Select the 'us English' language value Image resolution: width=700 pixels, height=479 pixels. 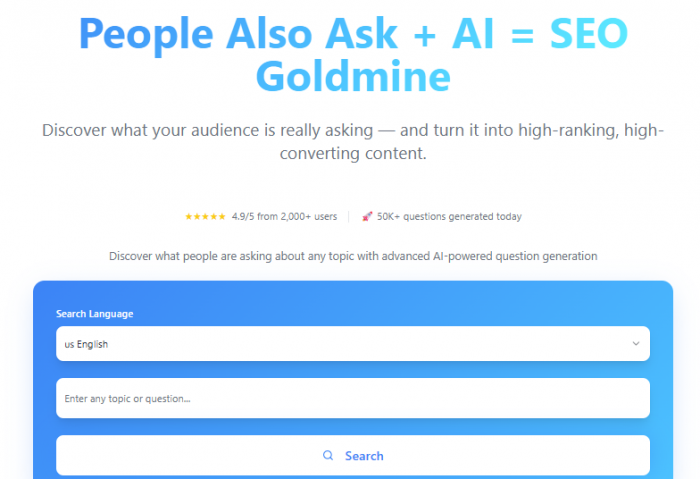tap(86, 344)
